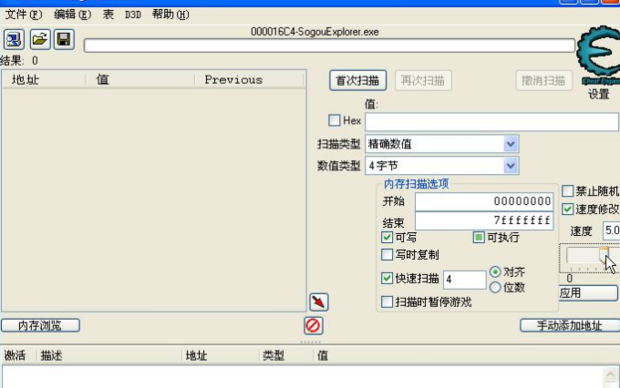Click the open folder icon
Screen dimensions: 620x388
coord(40,39)
